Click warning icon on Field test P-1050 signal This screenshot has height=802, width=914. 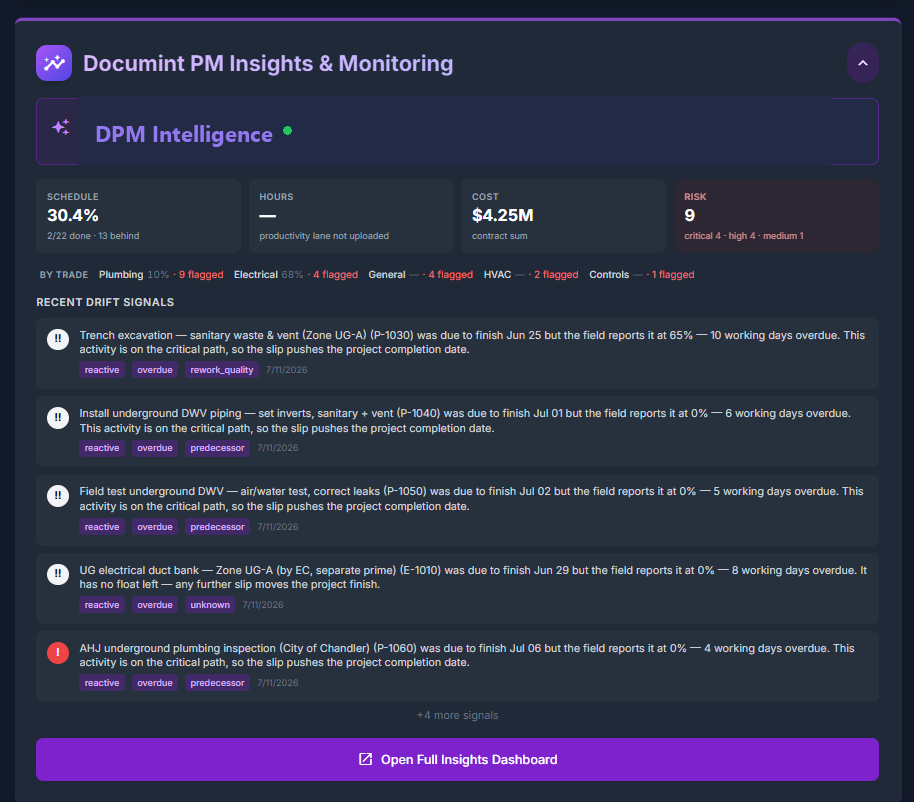pos(58,496)
